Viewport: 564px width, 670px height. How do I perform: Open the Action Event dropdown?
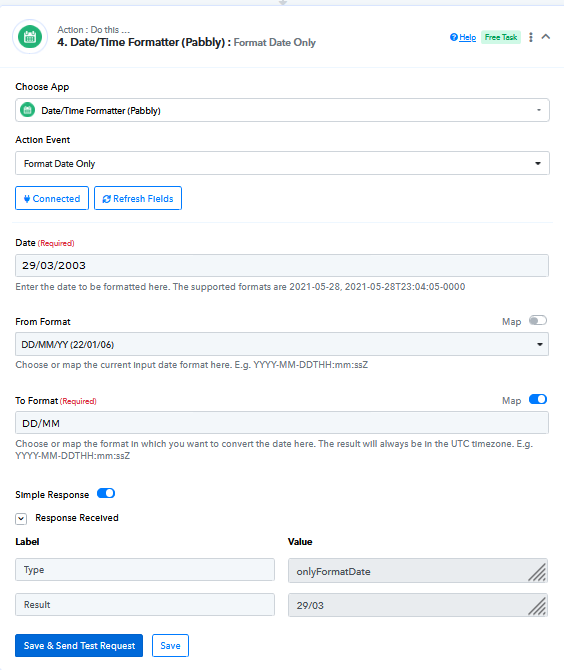282,163
